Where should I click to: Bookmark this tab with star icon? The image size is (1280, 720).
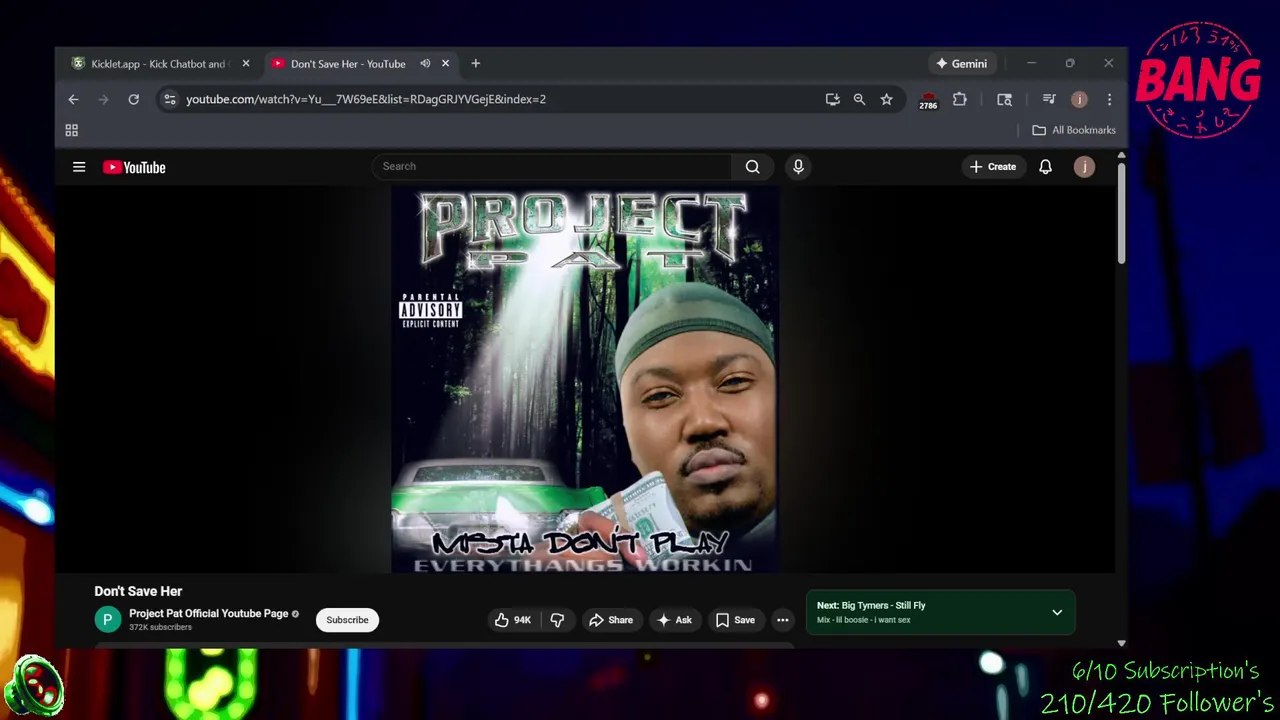(886, 99)
